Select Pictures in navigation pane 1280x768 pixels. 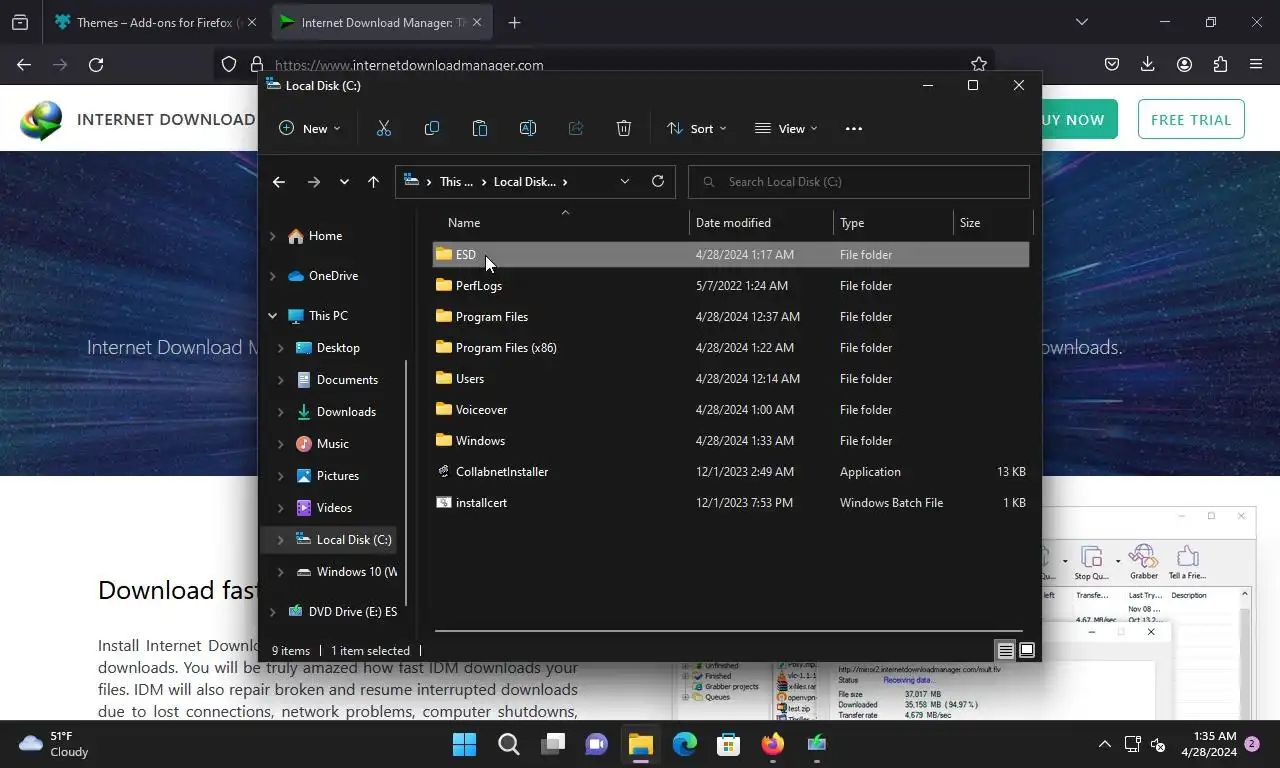point(337,476)
